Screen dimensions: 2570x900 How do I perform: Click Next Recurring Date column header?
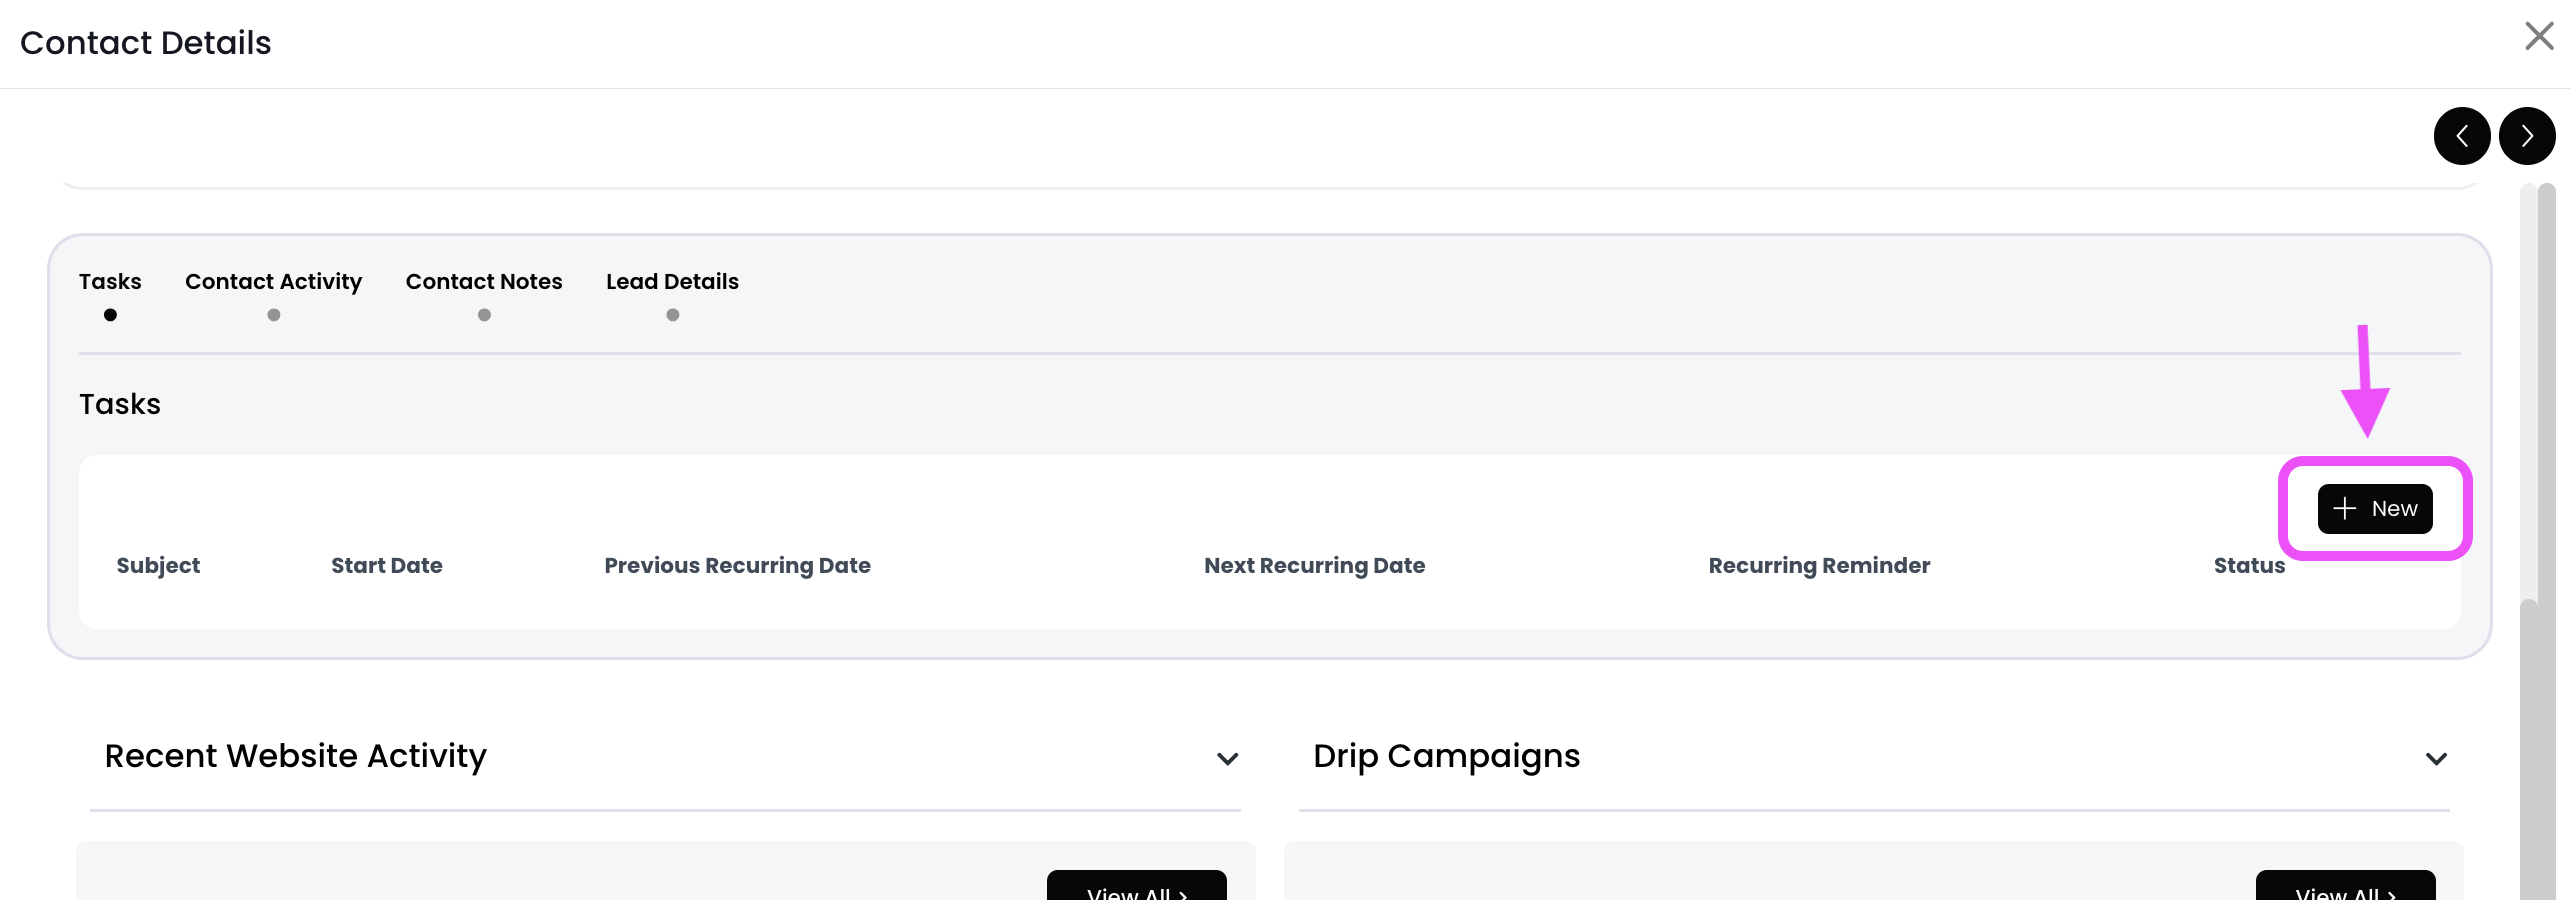tap(1314, 566)
